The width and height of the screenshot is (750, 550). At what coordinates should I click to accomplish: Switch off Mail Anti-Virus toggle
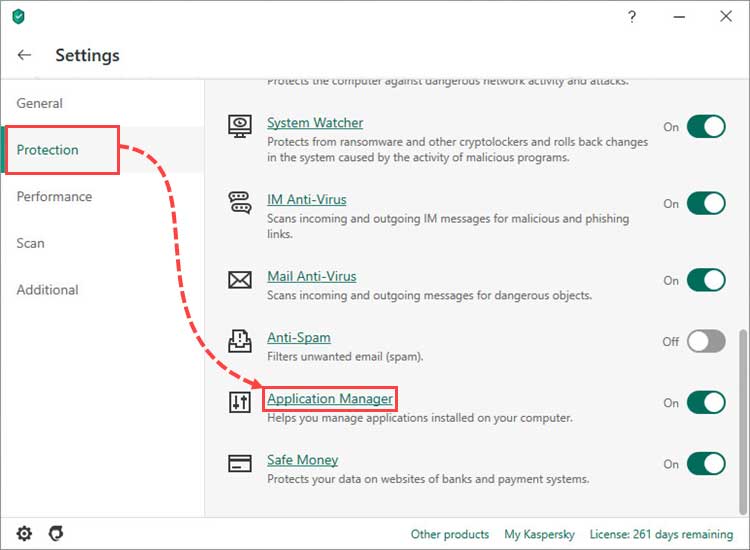pos(706,280)
